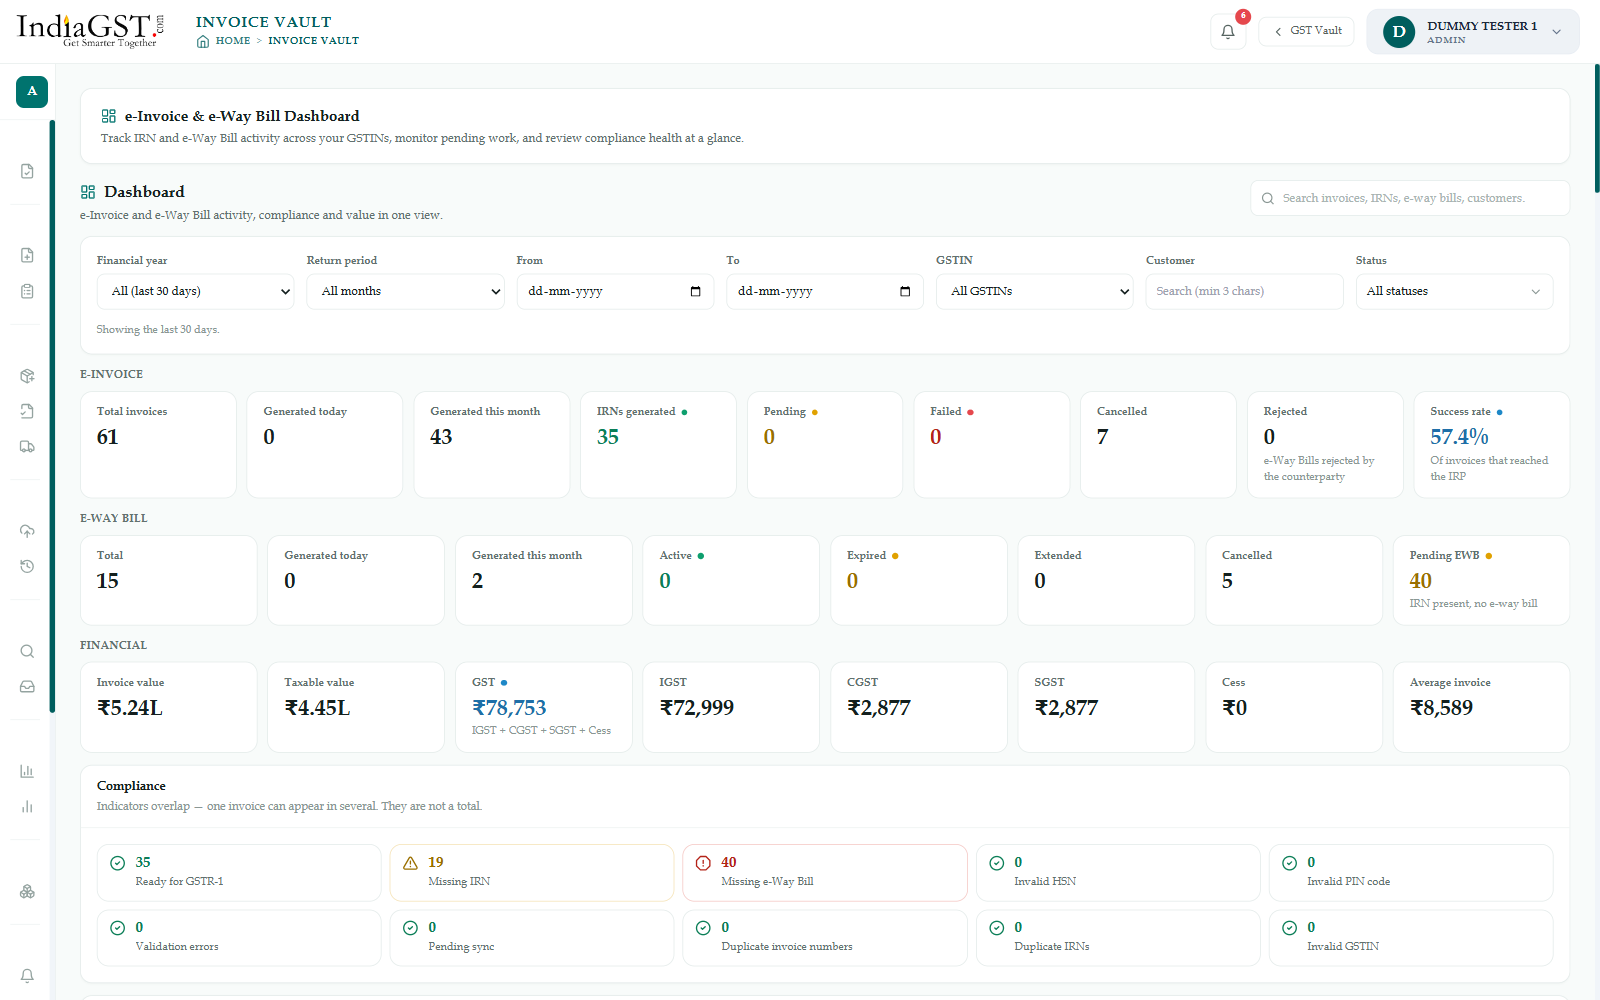Viewport: 1600px width, 1000px height.
Task: Open the Pending EWB card showing 40
Action: tap(1481, 580)
